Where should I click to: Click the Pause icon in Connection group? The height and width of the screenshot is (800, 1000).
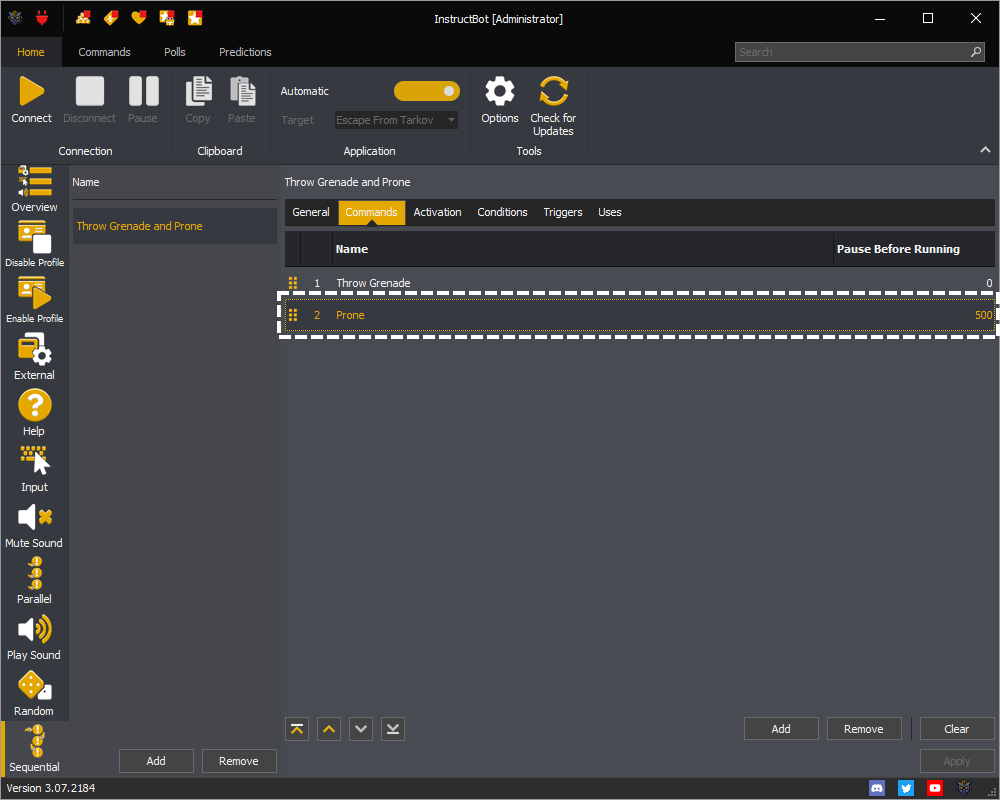click(x=143, y=91)
